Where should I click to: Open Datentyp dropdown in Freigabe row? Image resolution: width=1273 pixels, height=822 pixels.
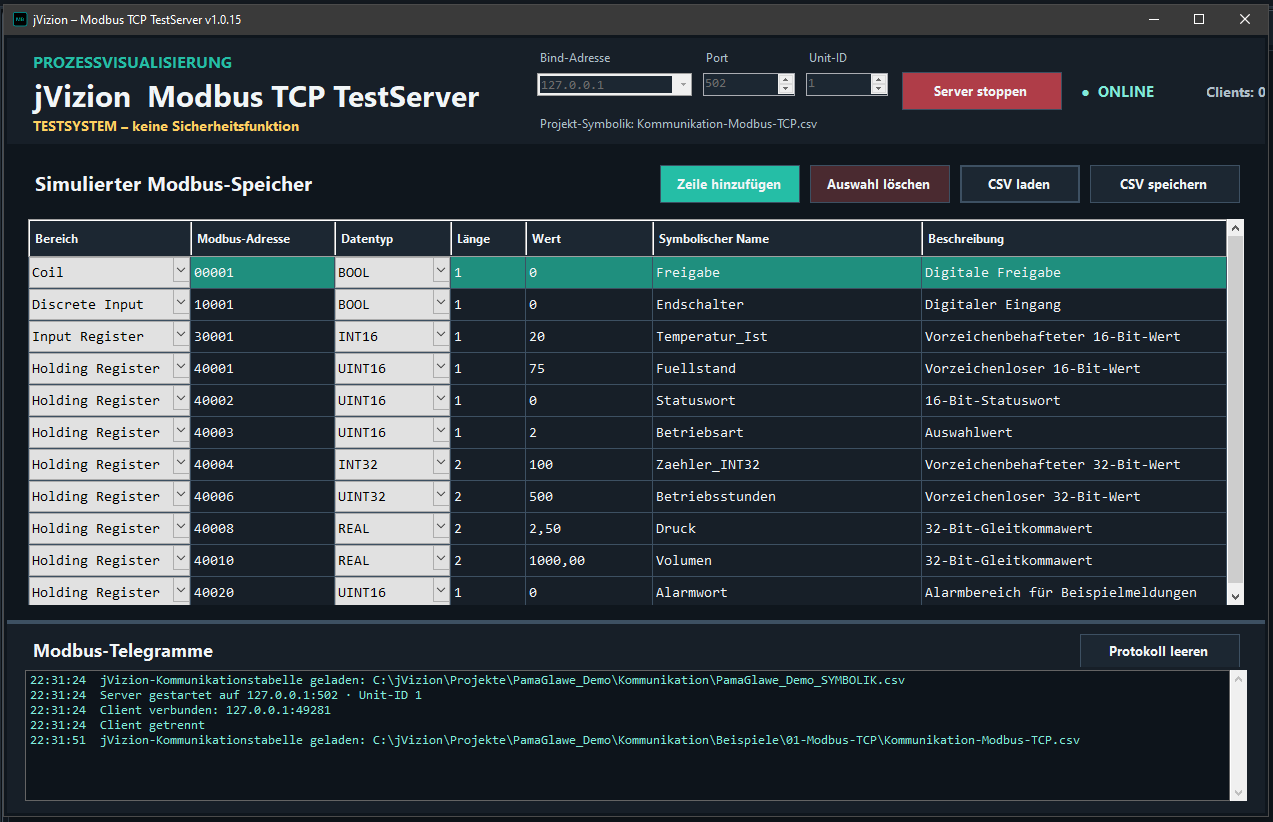tap(441, 271)
